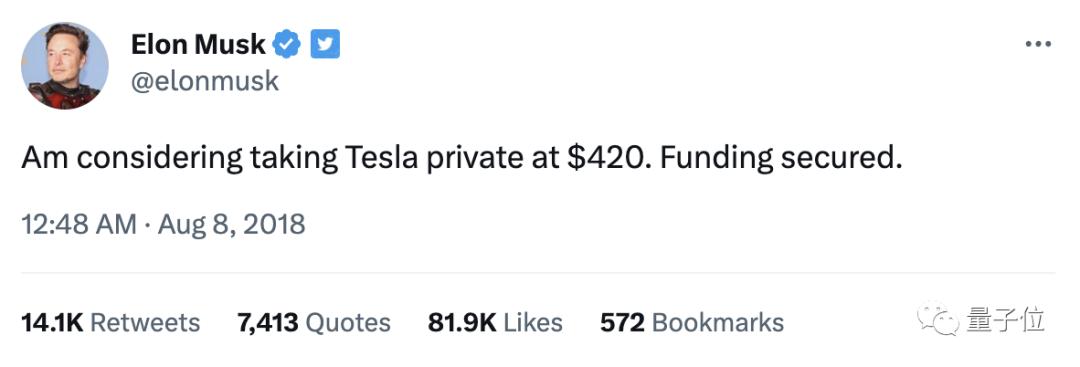View the 14.1K Retweets list

(x=111, y=322)
